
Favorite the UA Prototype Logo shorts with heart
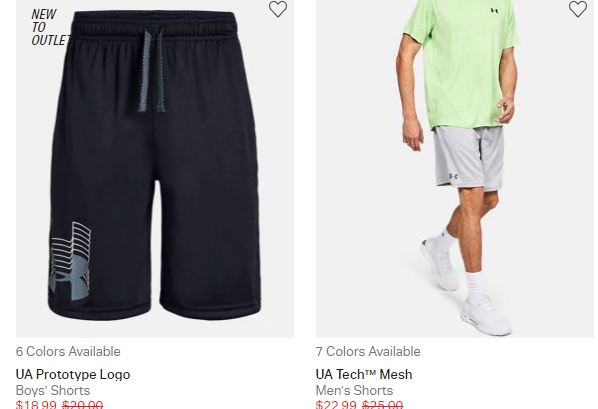(278, 9)
